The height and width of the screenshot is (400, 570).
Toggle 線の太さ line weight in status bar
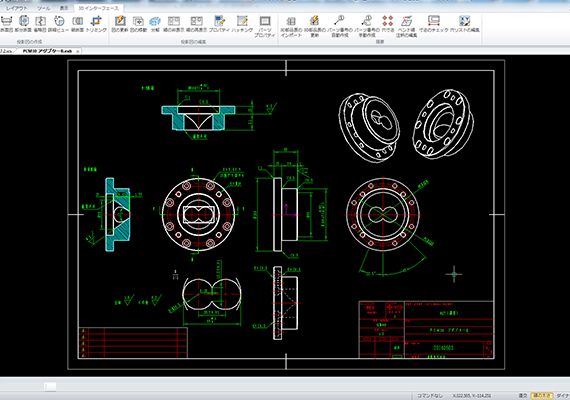coord(542,396)
